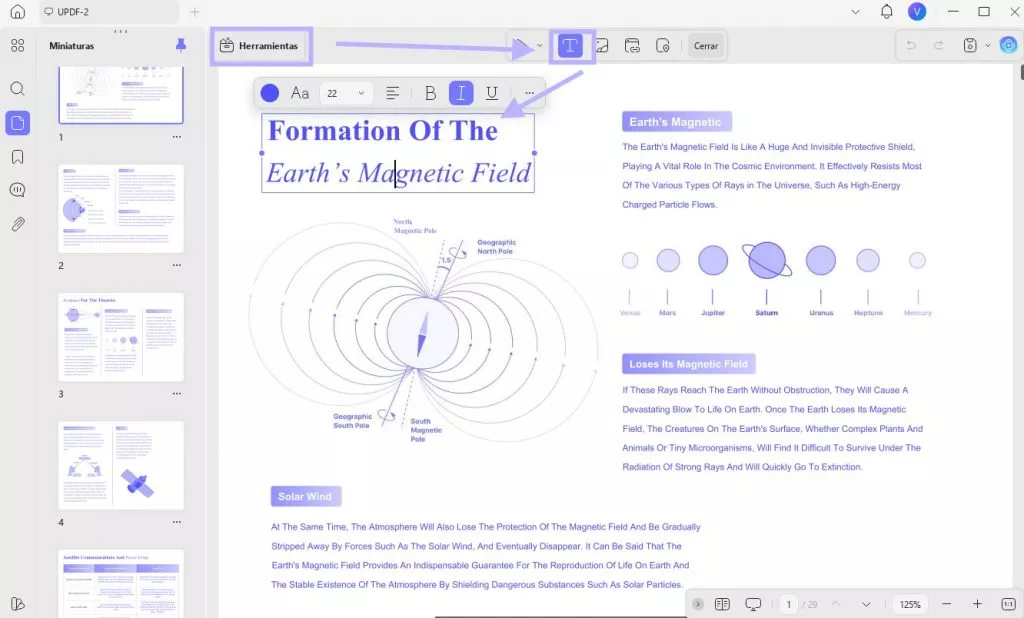The image size is (1024, 618).
Task: Toggle underline formatting
Action: point(492,93)
